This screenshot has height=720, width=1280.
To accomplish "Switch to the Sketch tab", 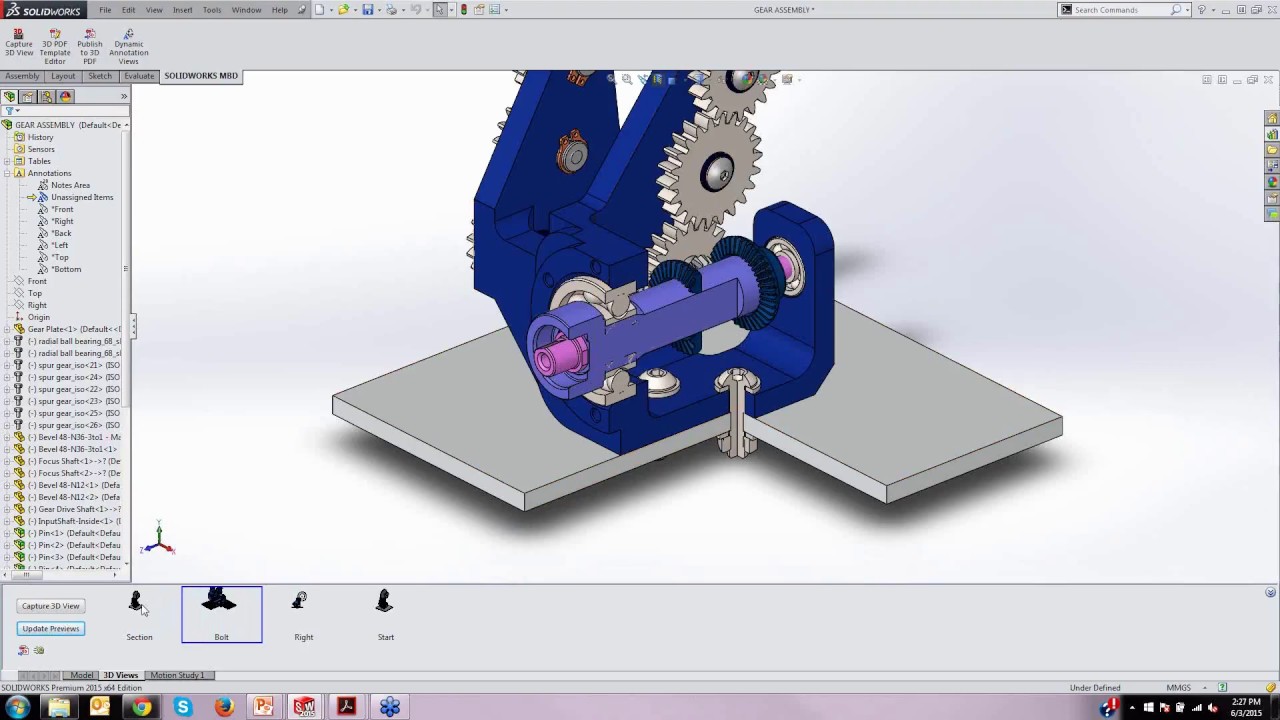I will (x=100, y=76).
